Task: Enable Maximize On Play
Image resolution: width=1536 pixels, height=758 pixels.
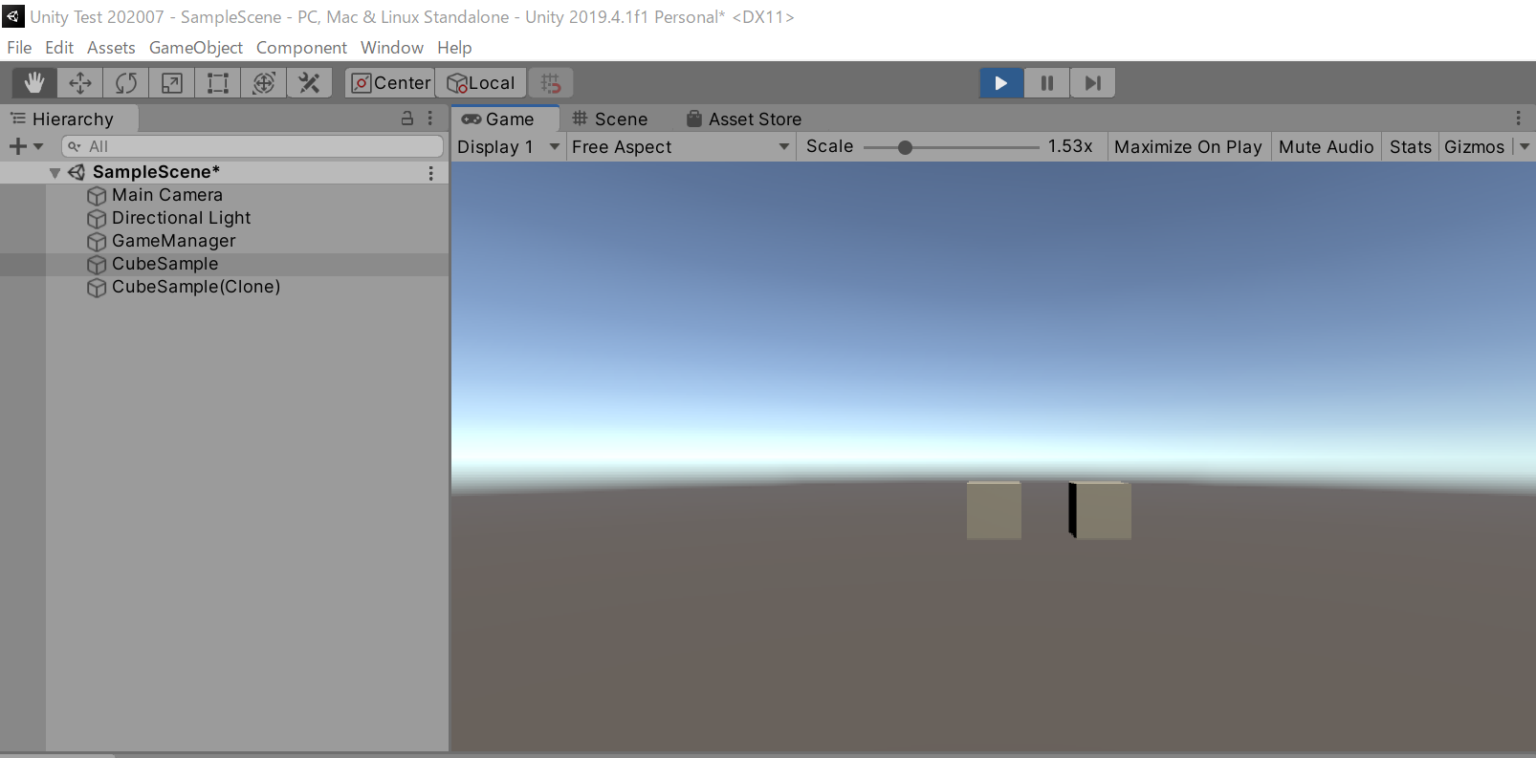Action: [1188, 146]
